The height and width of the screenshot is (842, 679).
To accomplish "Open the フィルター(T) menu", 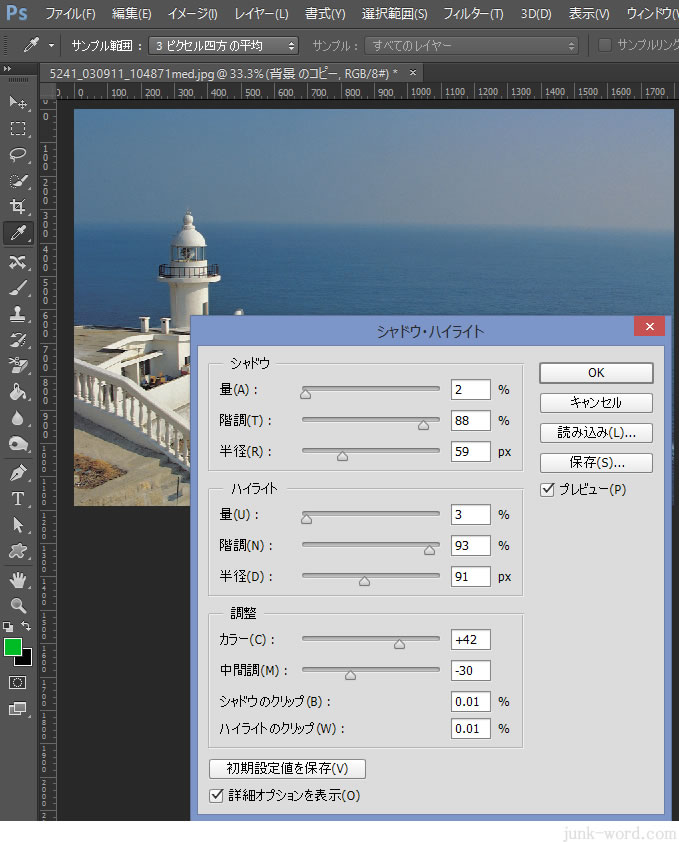I will click(x=473, y=14).
